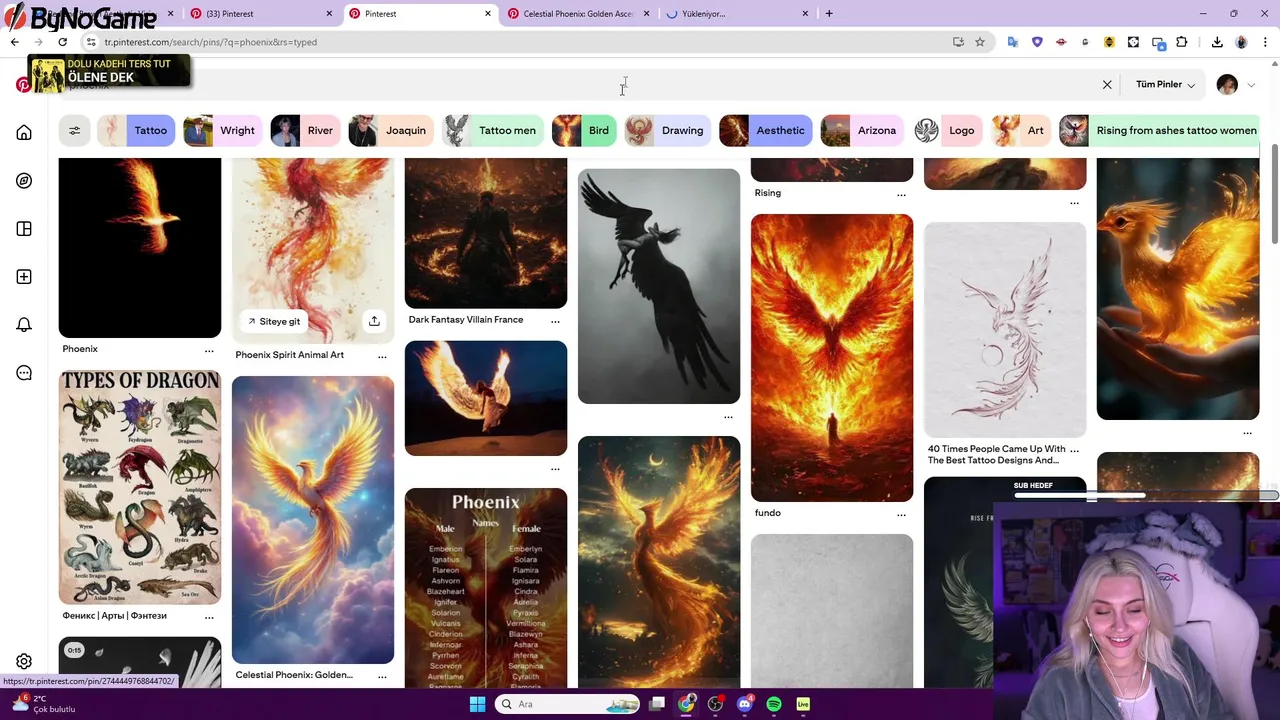Open Chrome downloads icon
The height and width of the screenshot is (720, 1280).
click(x=1217, y=42)
